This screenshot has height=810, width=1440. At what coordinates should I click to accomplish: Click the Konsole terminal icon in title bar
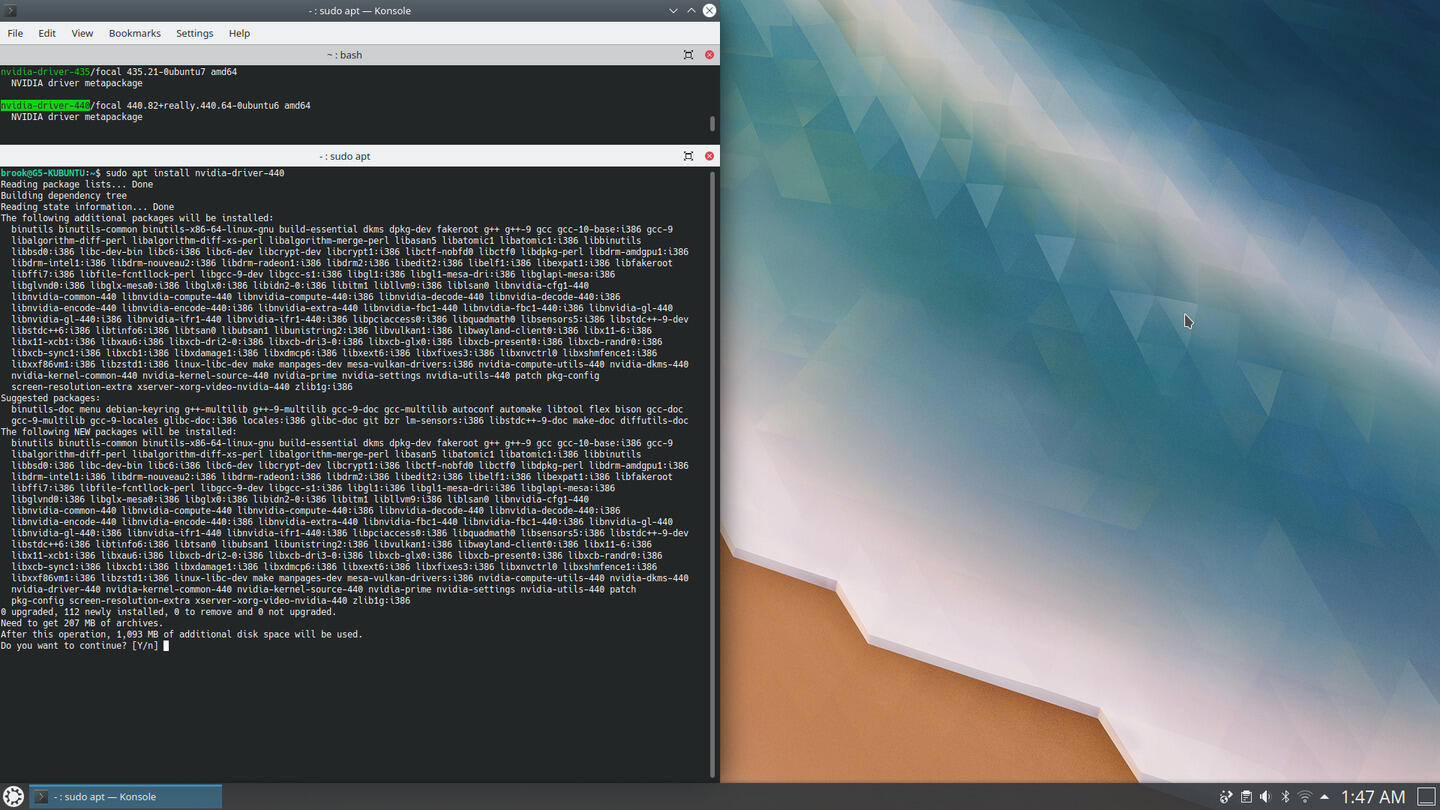click(x=11, y=10)
